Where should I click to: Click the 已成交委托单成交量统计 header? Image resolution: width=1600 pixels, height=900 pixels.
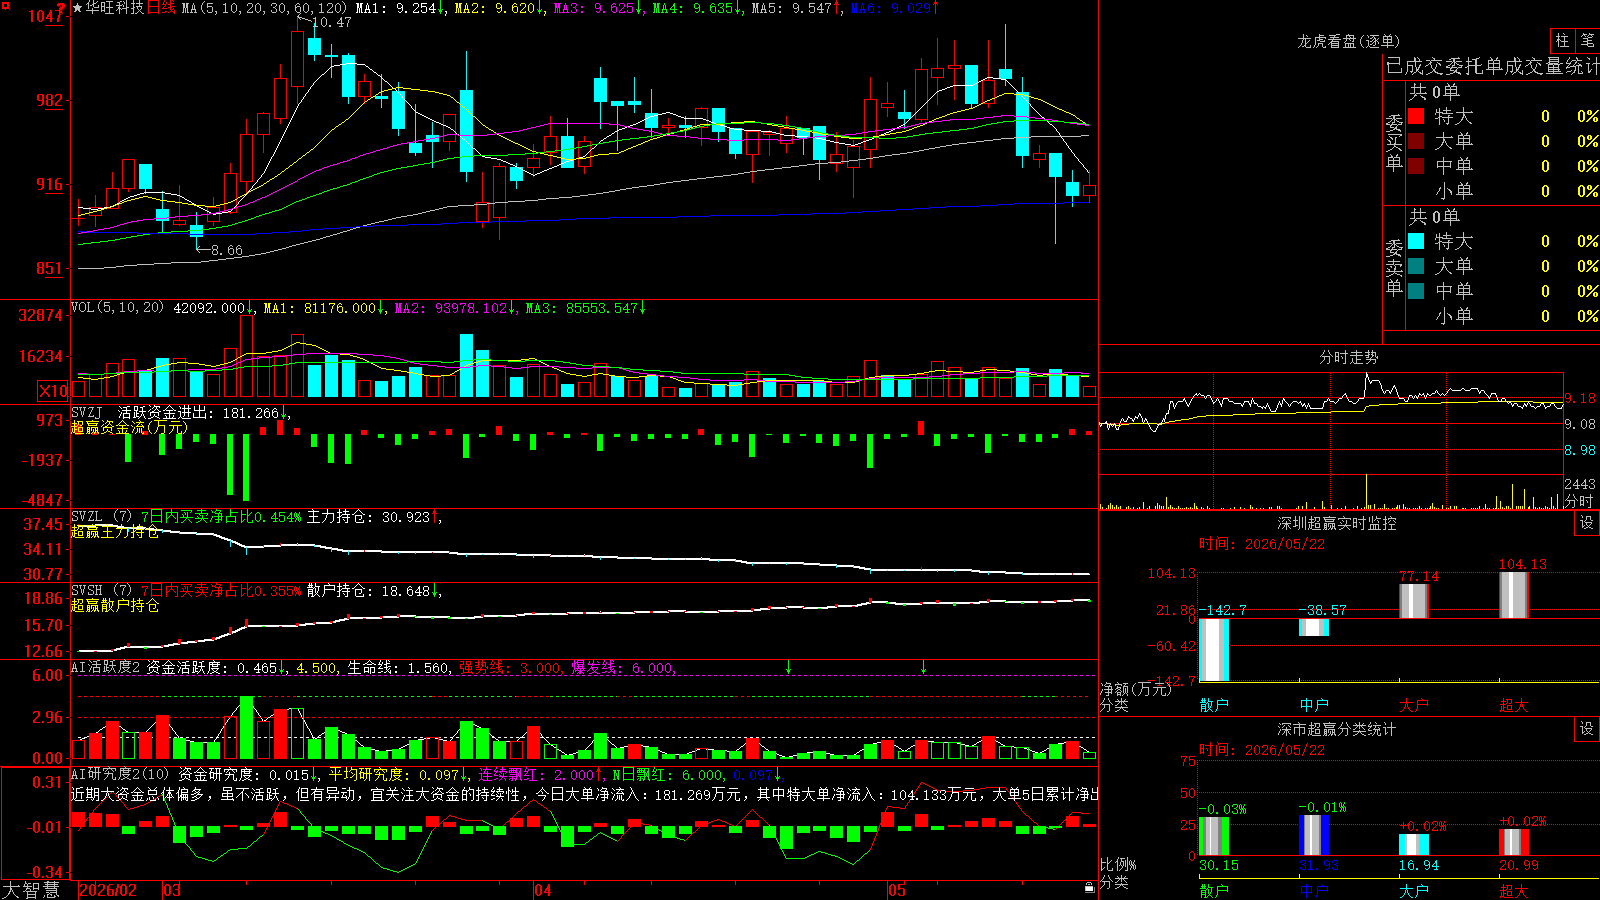coord(1492,66)
